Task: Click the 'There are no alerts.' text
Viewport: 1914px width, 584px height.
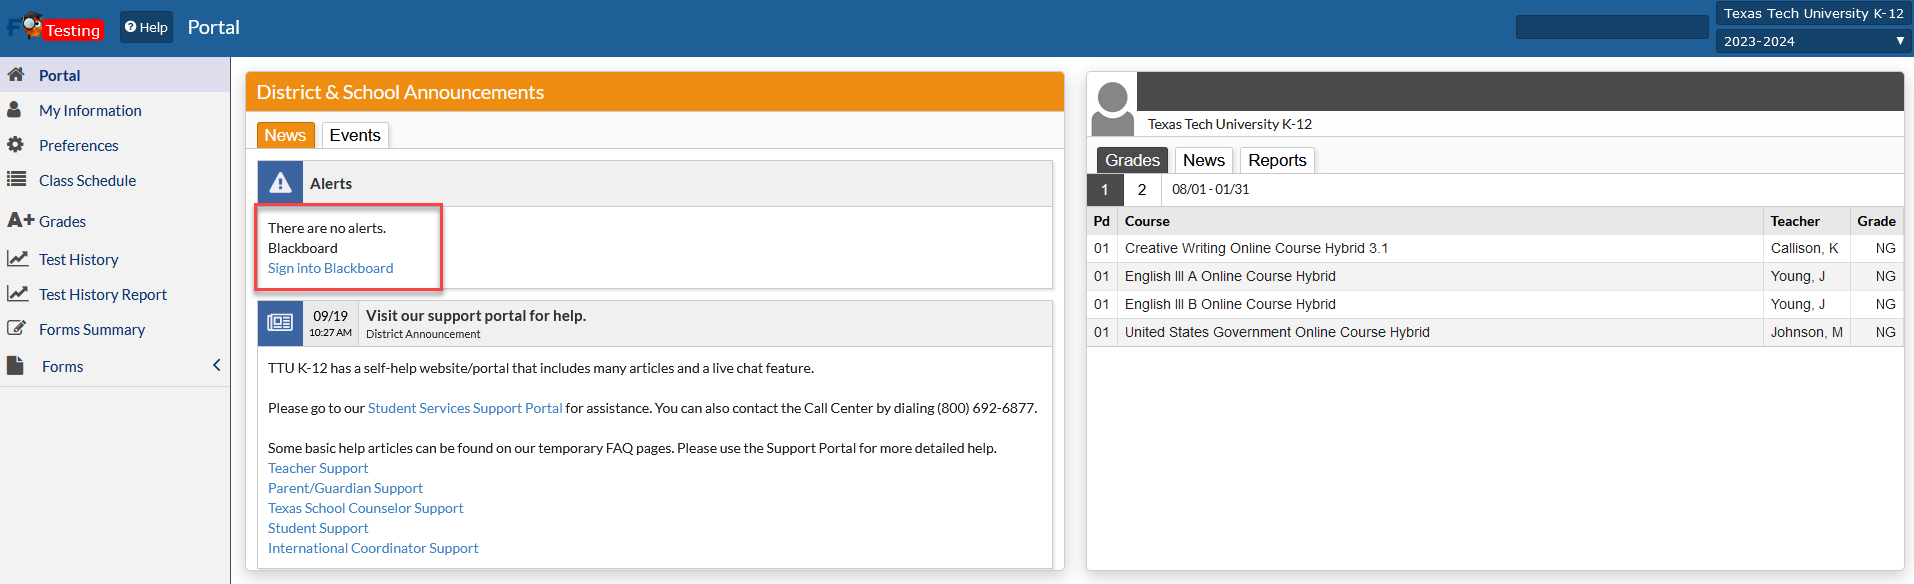Action: pos(327,228)
